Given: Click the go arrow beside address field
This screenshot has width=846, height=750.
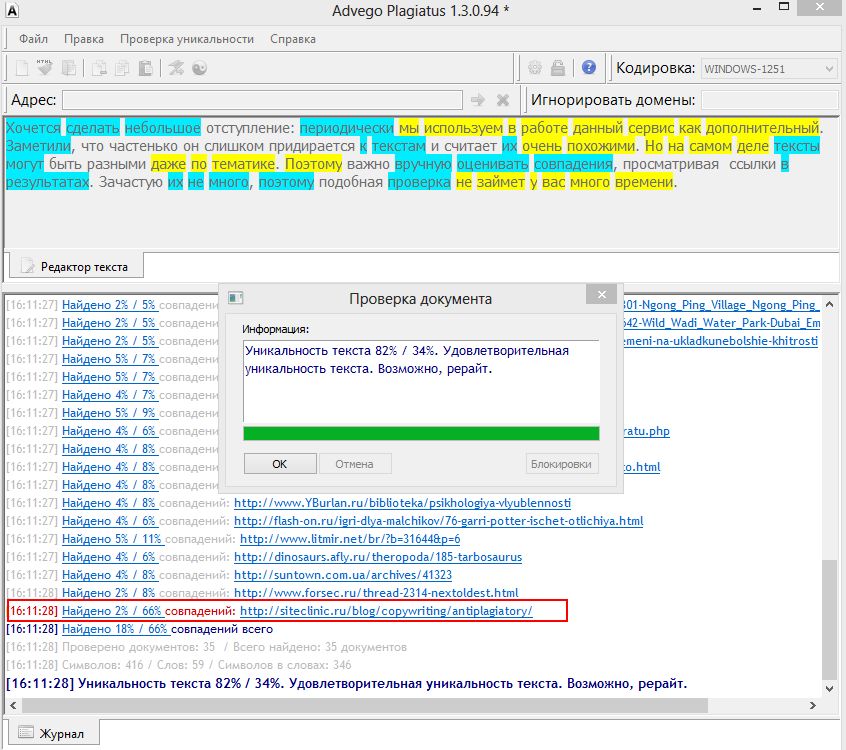Looking at the screenshot, I should (477, 100).
